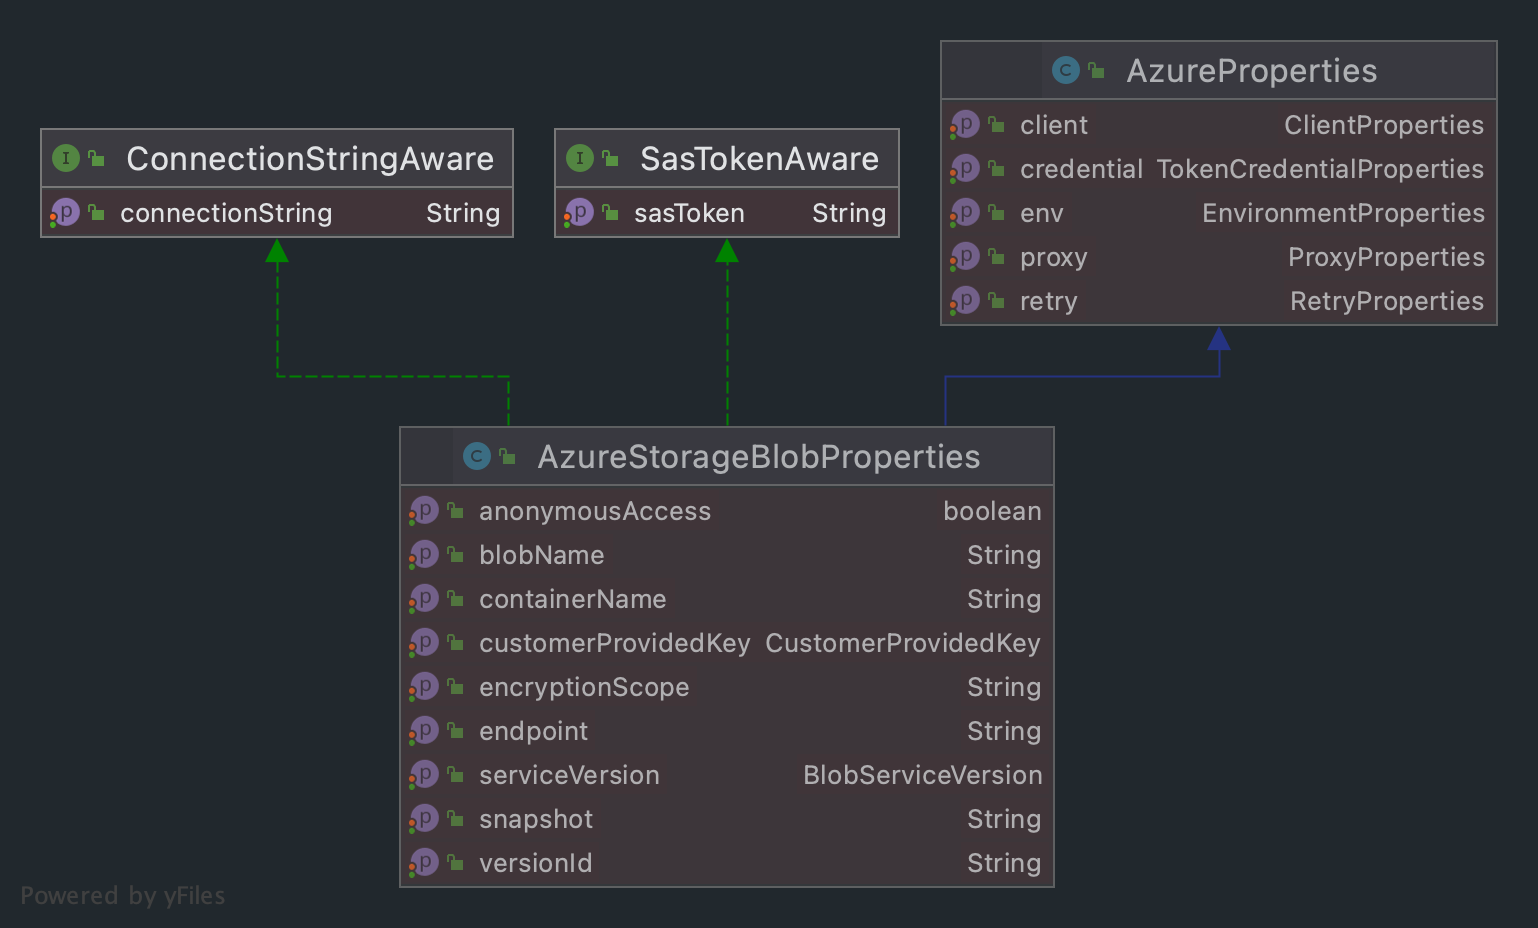
Task: Click the interface icon beside ConnectionStringAware
Action: tap(65, 158)
